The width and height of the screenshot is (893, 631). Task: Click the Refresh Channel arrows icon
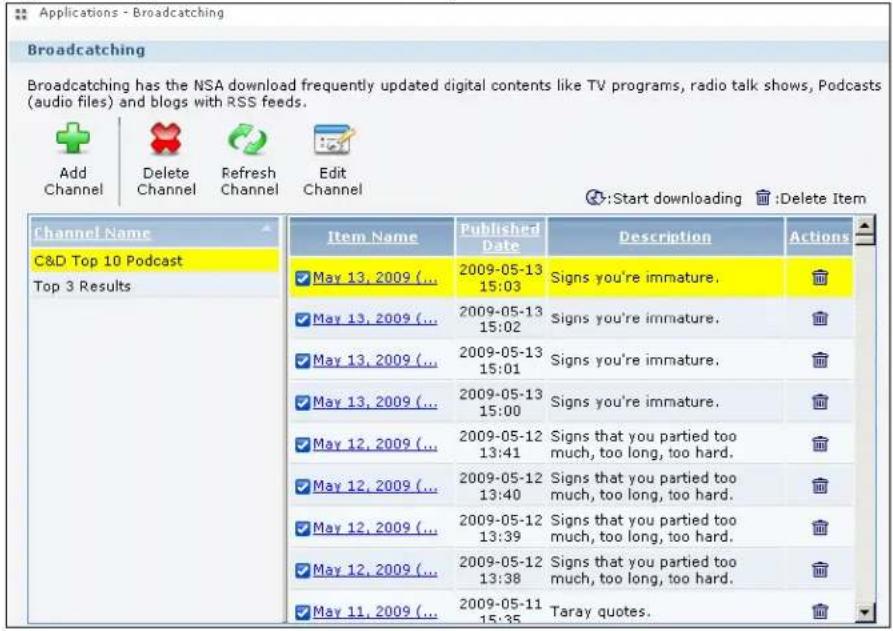coord(248,139)
